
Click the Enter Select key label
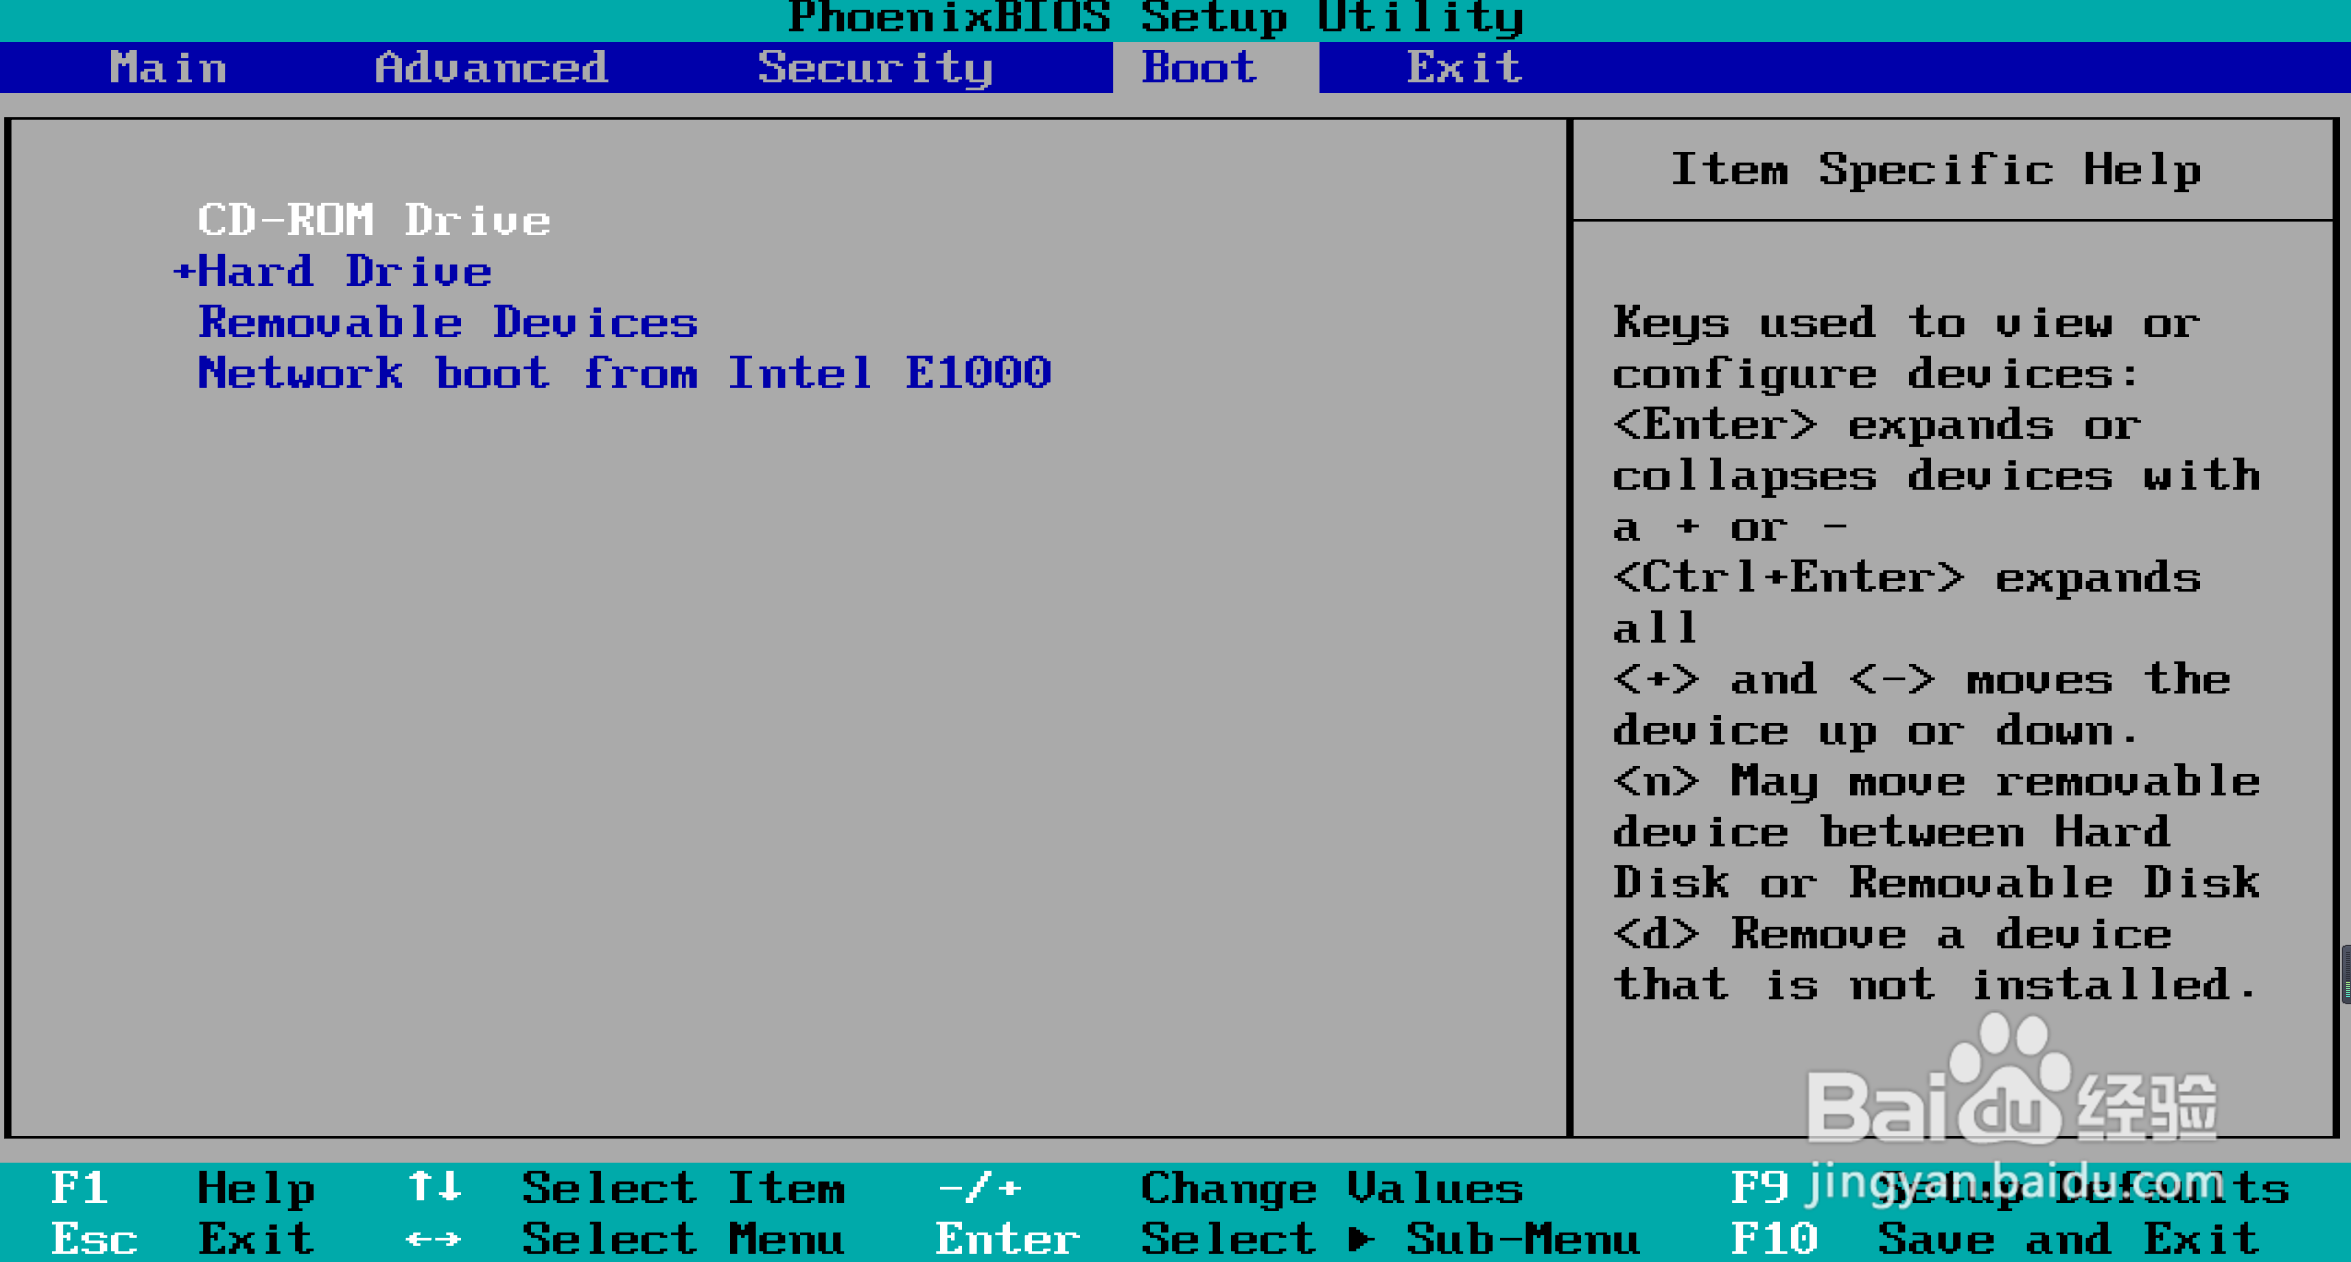pos(1007,1239)
